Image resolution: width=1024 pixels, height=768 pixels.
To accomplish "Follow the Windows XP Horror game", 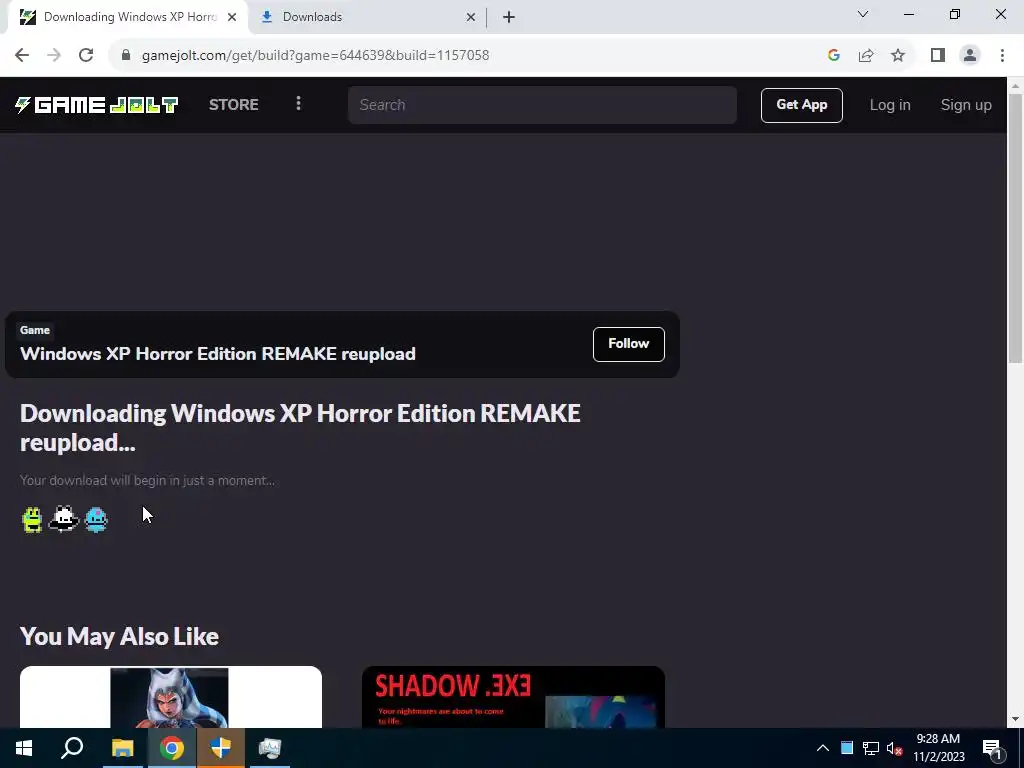I will coord(628,344).
